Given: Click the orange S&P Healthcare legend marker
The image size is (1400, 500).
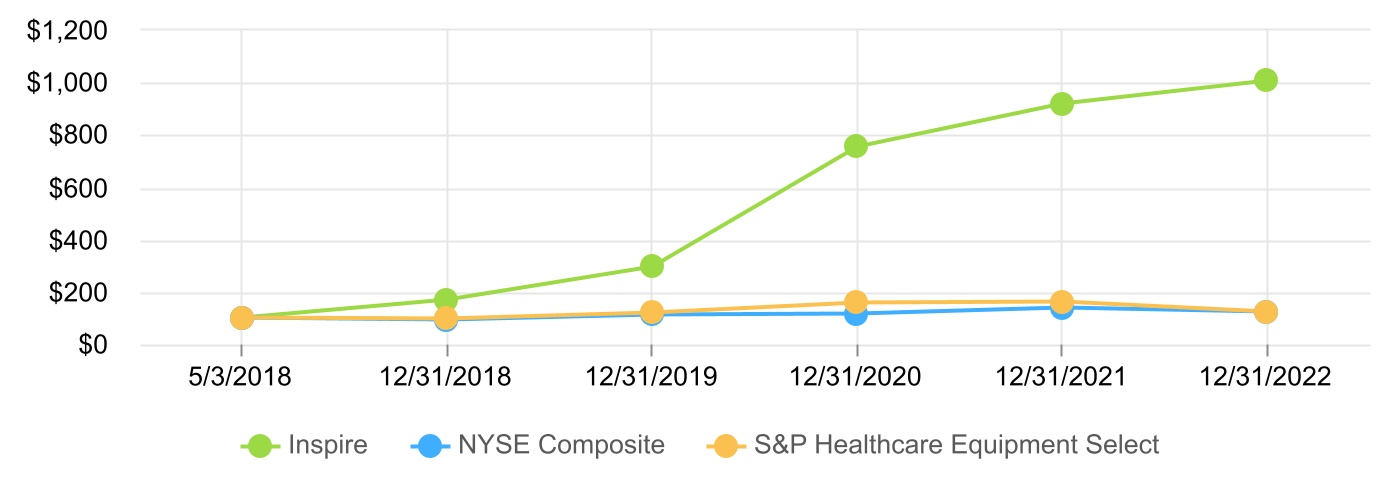Looking at the screenshot, I should [x=724, y=445].
